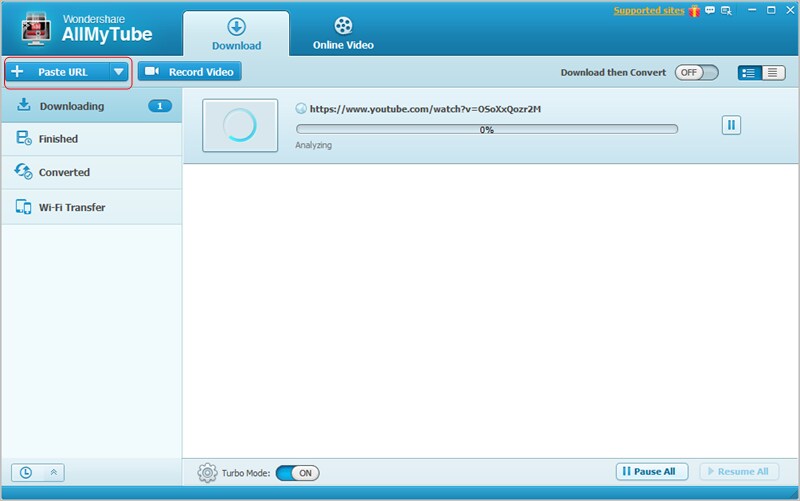Click the Record Video button
The height and width of the screenshot is (501, 800).
(x=189, y=71)
